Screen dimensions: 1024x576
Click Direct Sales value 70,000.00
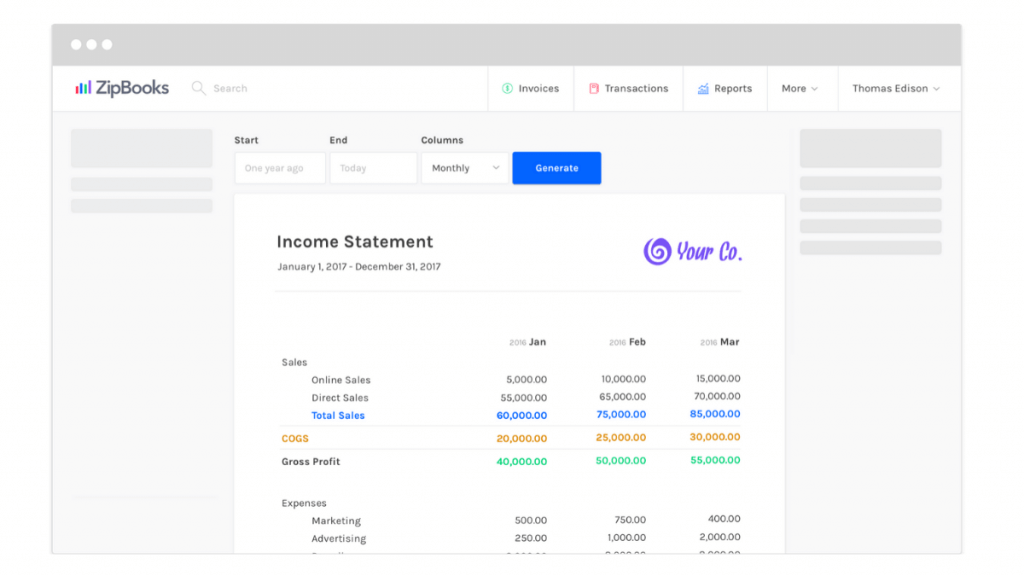coord(717,396)
